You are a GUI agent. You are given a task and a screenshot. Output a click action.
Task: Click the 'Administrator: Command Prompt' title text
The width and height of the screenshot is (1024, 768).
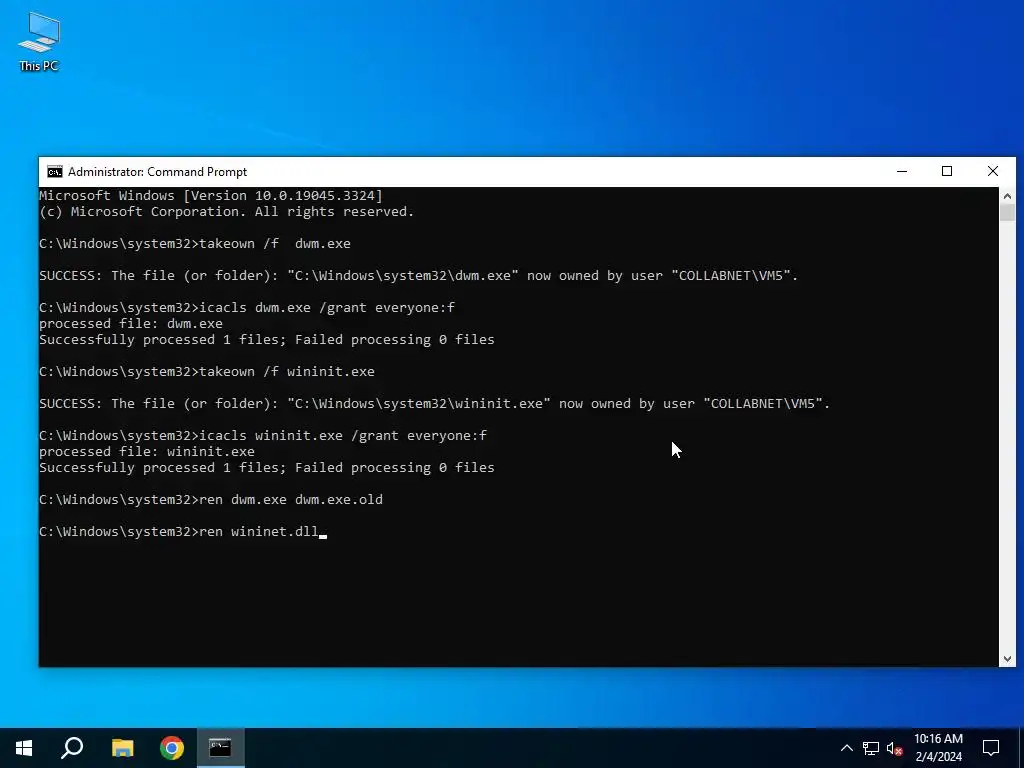tap(157, 172)
